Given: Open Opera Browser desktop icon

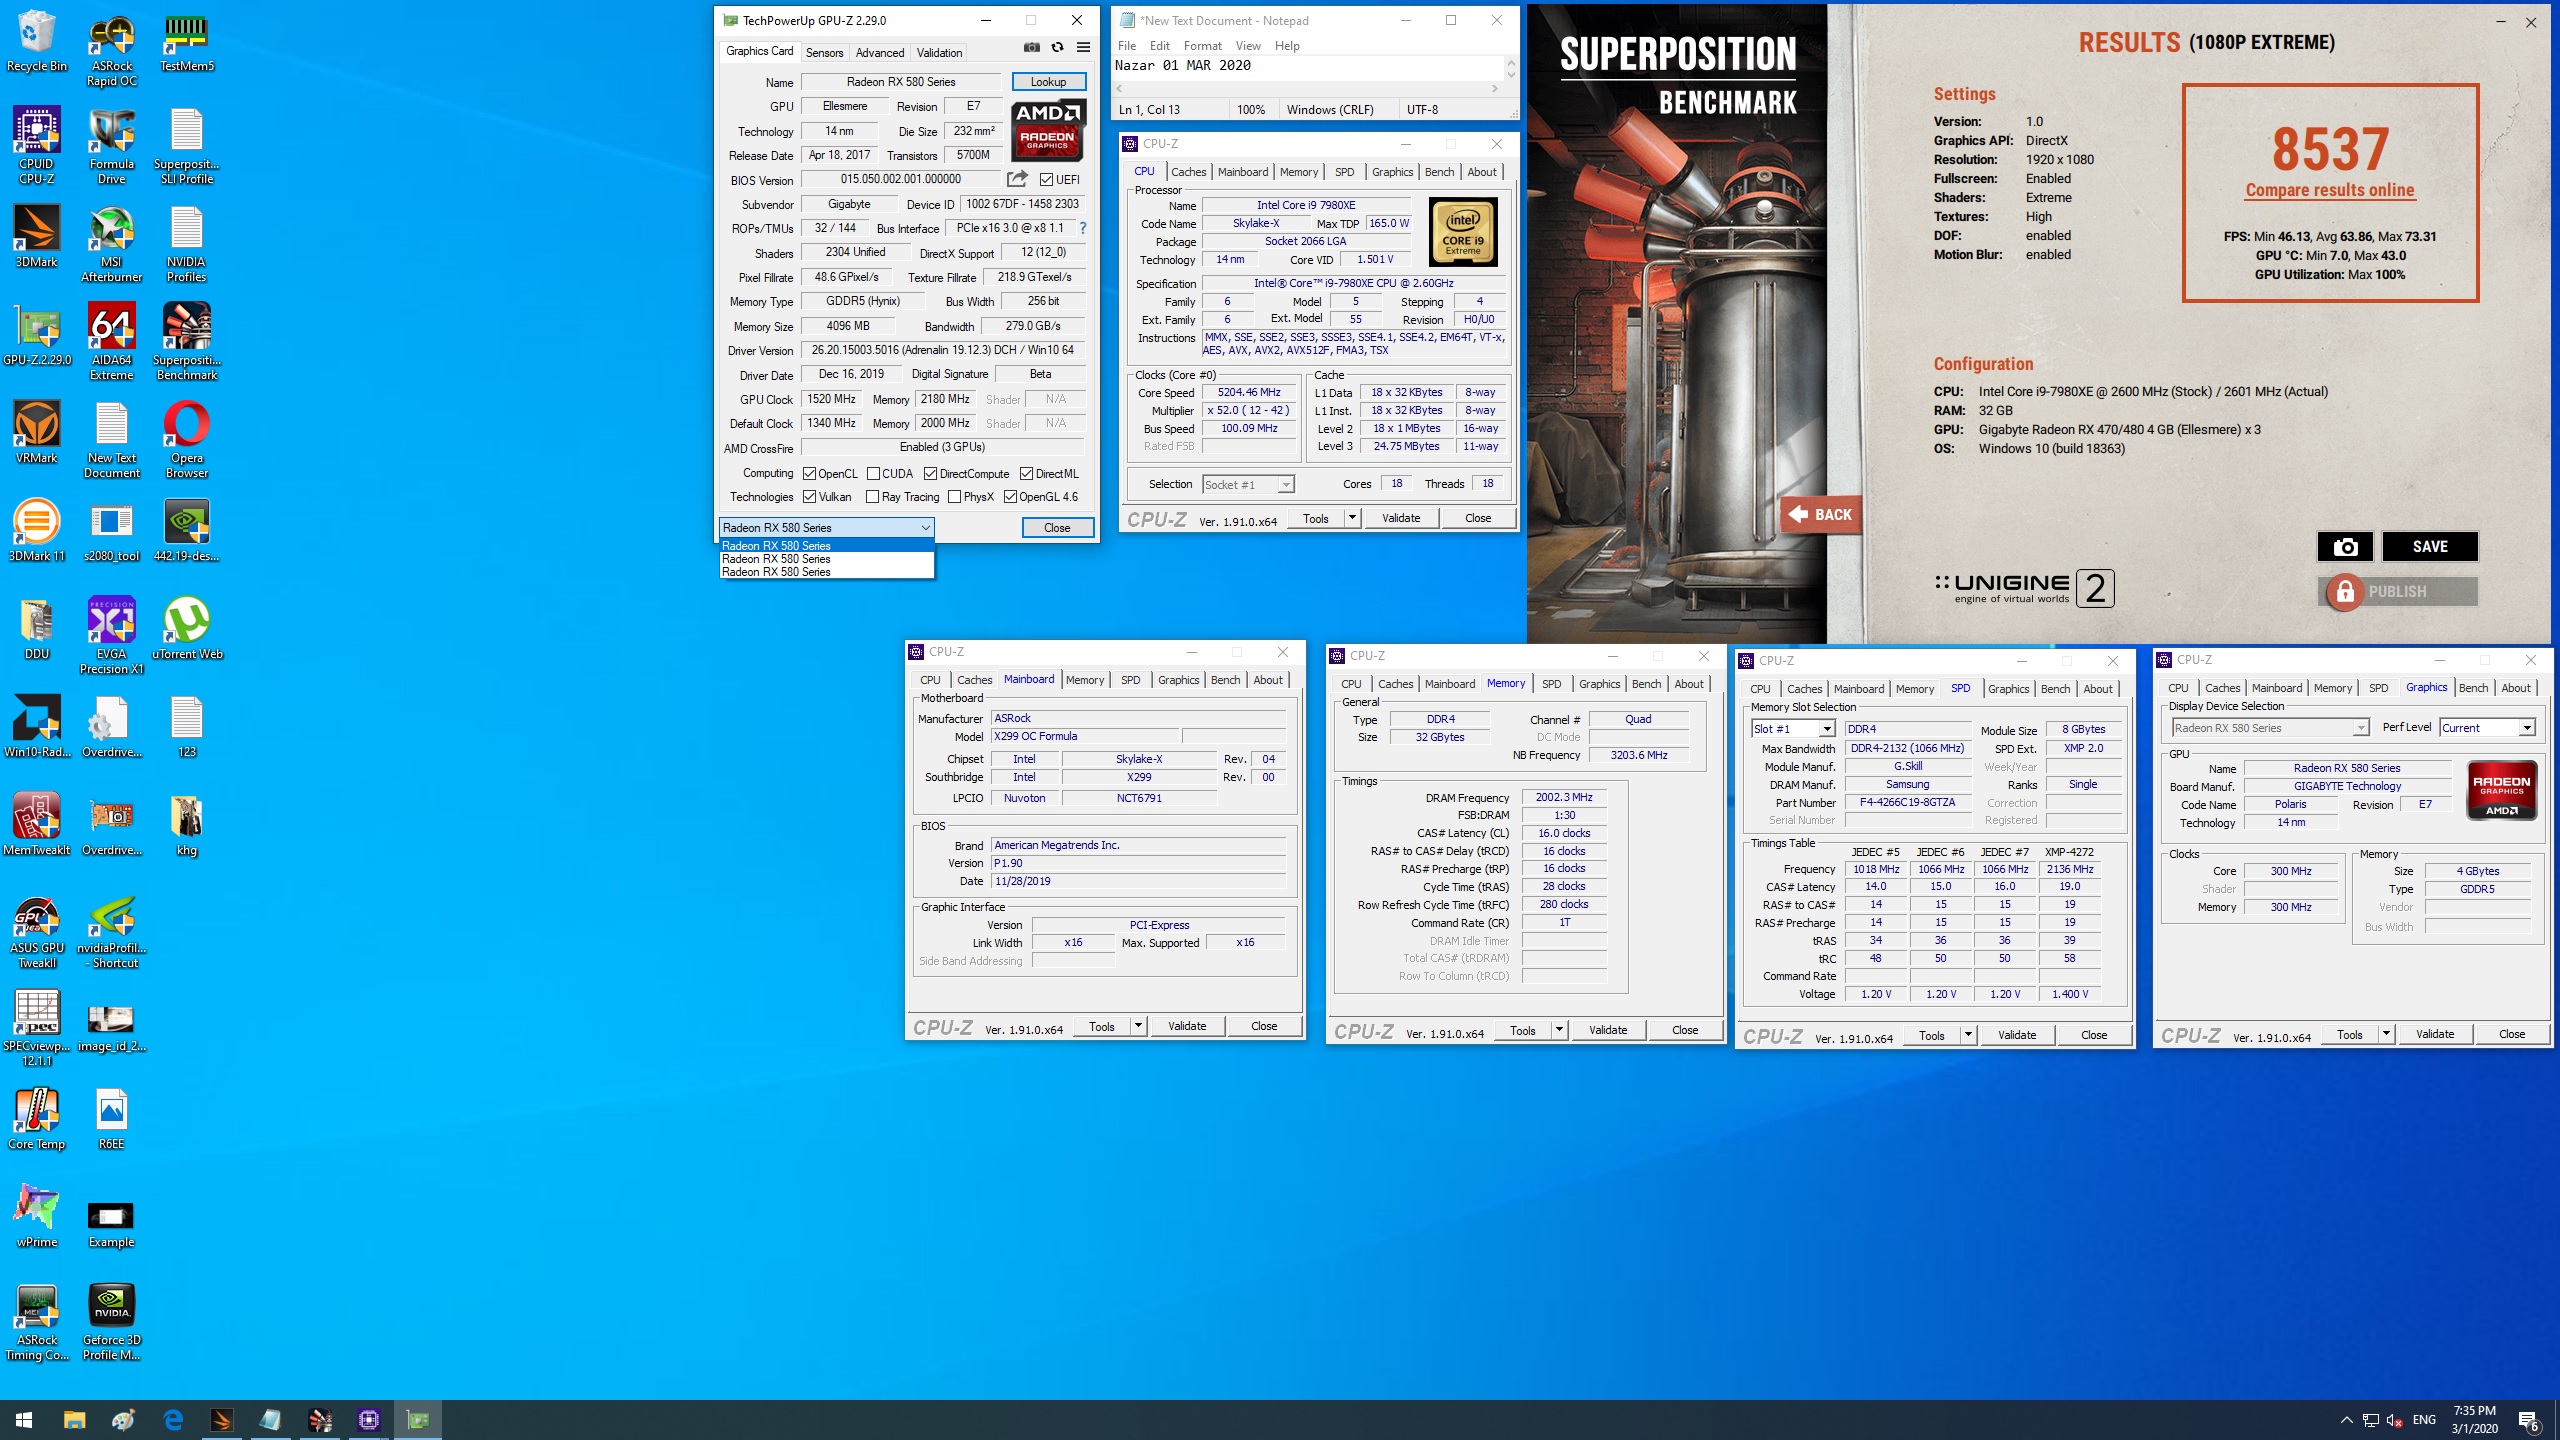Looking at the screenshot, I should pos(187,440).
